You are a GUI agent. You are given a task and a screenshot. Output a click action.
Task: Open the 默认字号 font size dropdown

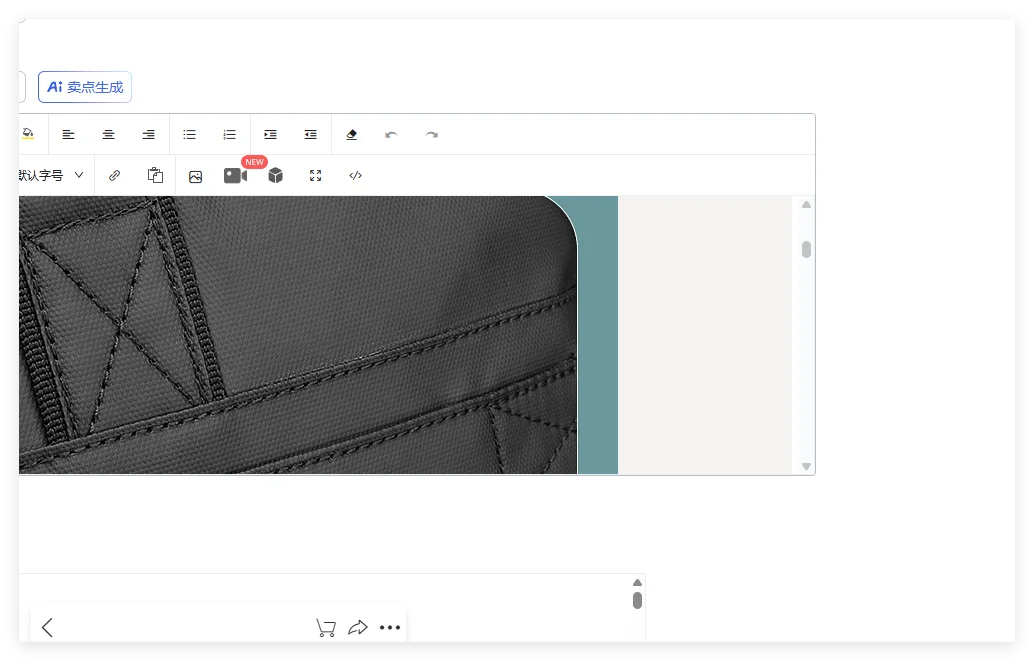pos(52,175)
